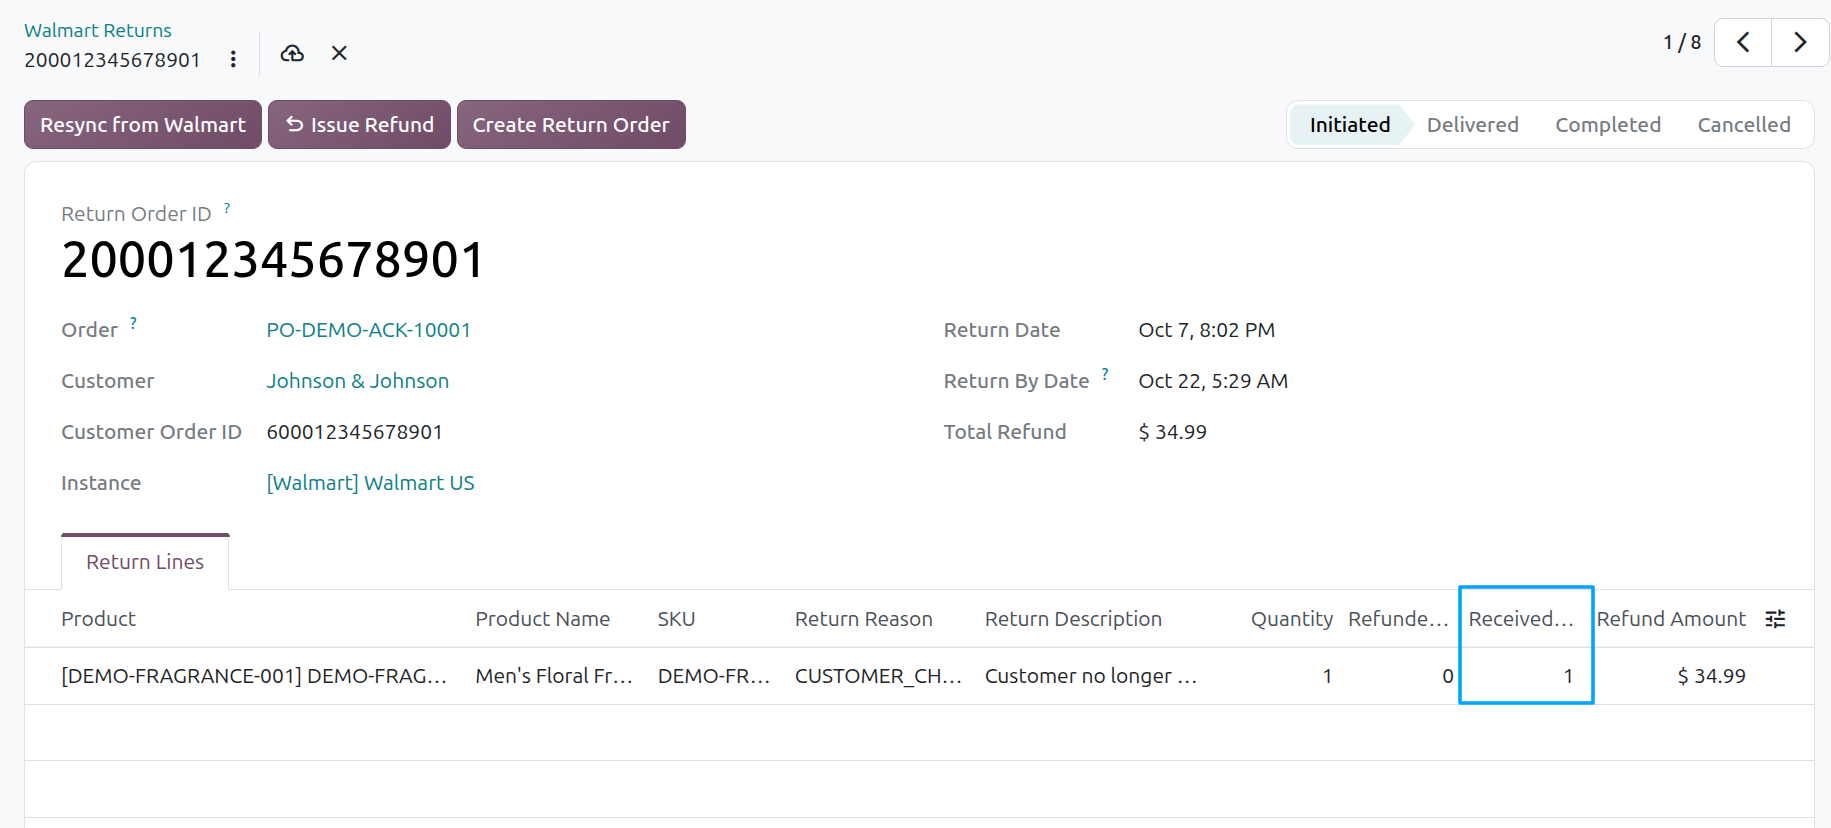Click the Men's Floral product name cell
Viewport: 1831px width, 828px height.
click(x=554, y=676)
